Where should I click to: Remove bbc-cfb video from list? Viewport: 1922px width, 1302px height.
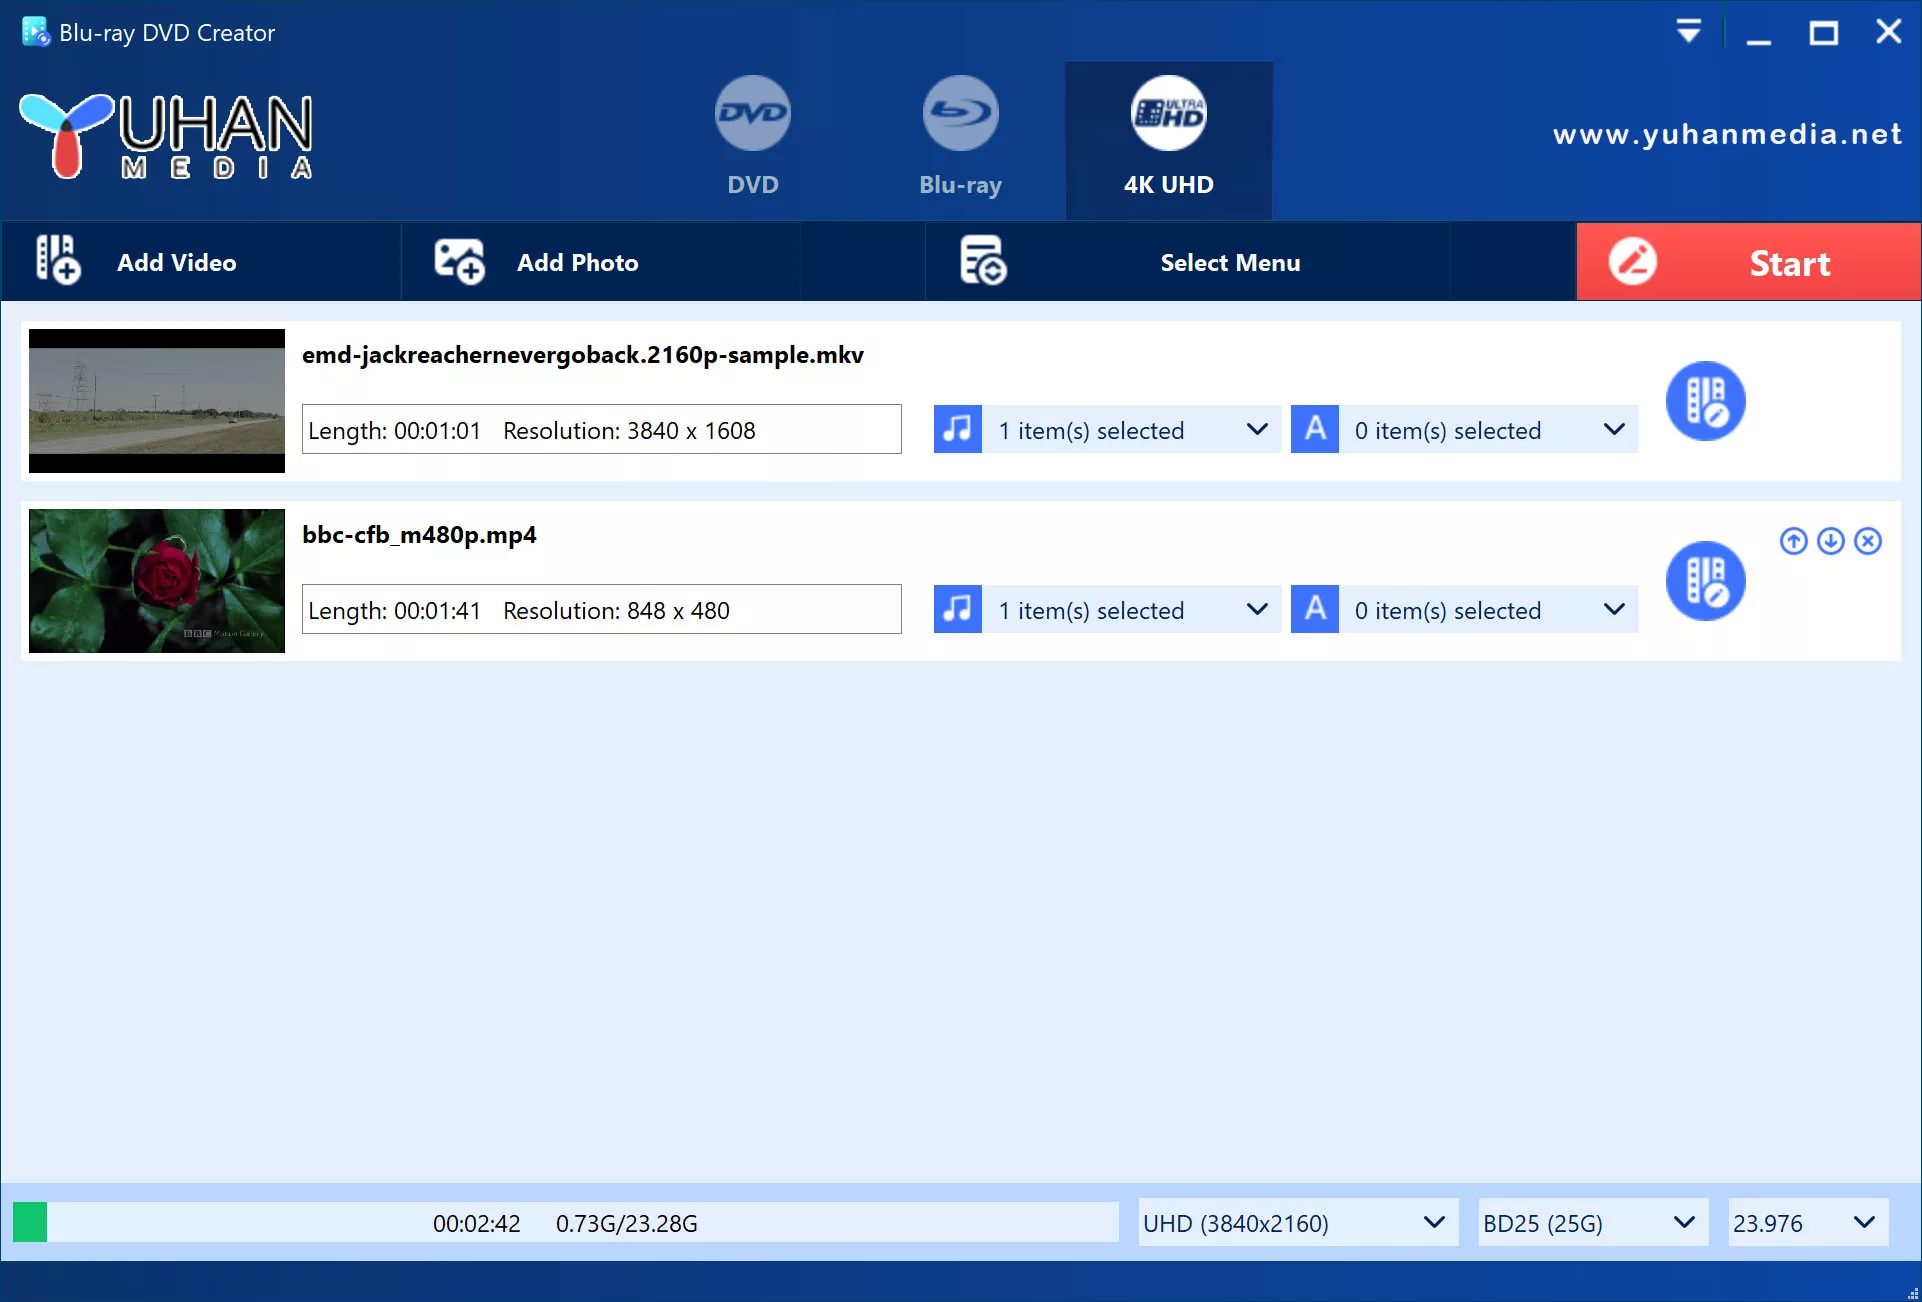(x=1868, y=541)
